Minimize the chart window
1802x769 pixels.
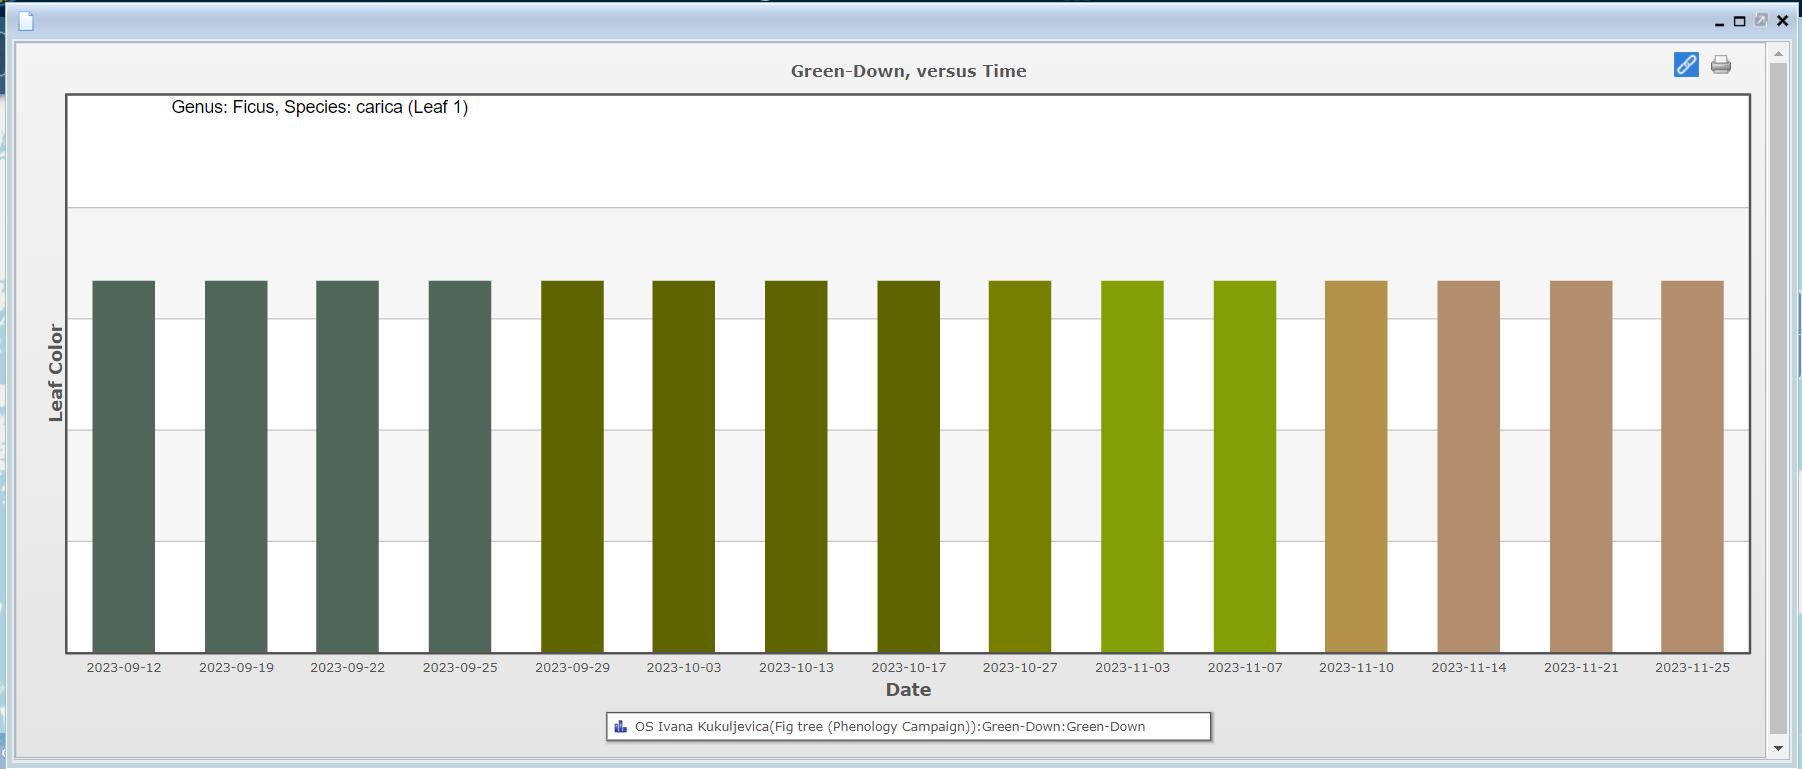click(1719, 21)
